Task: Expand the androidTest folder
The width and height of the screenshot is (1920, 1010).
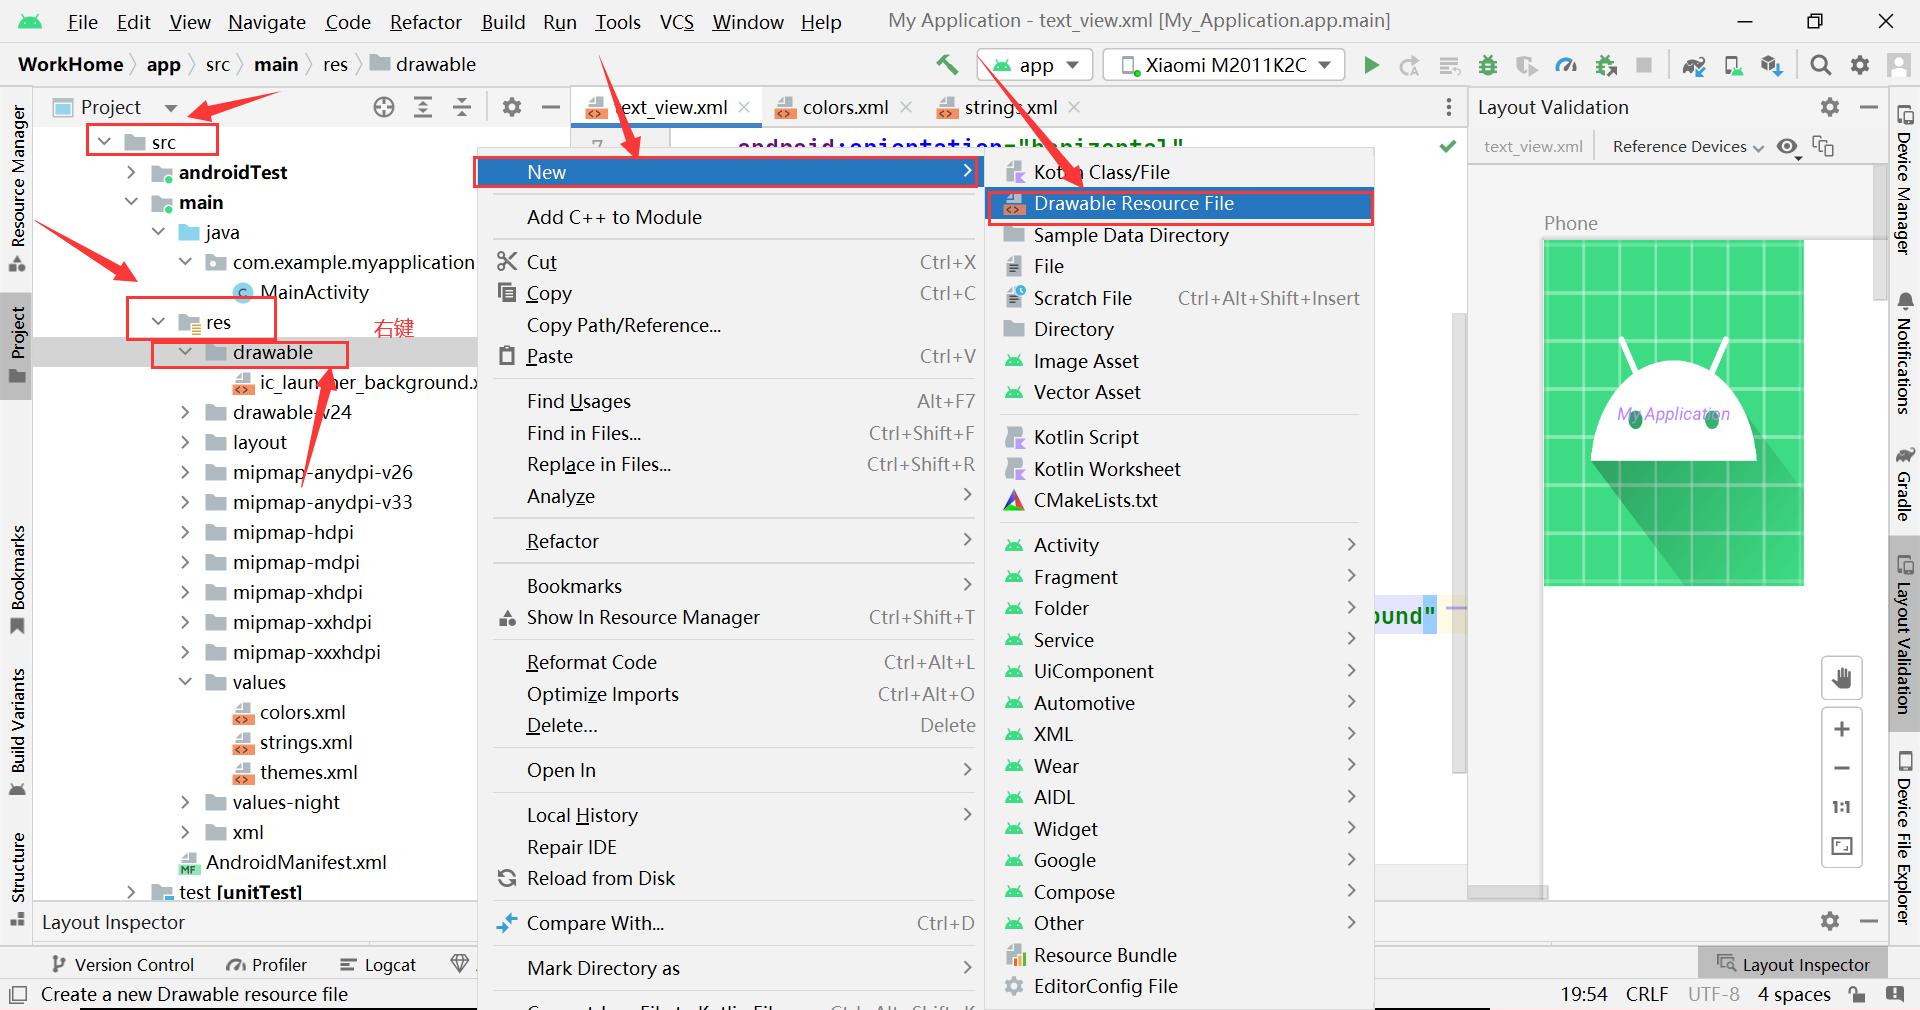Action: click(x=131, y=173)
